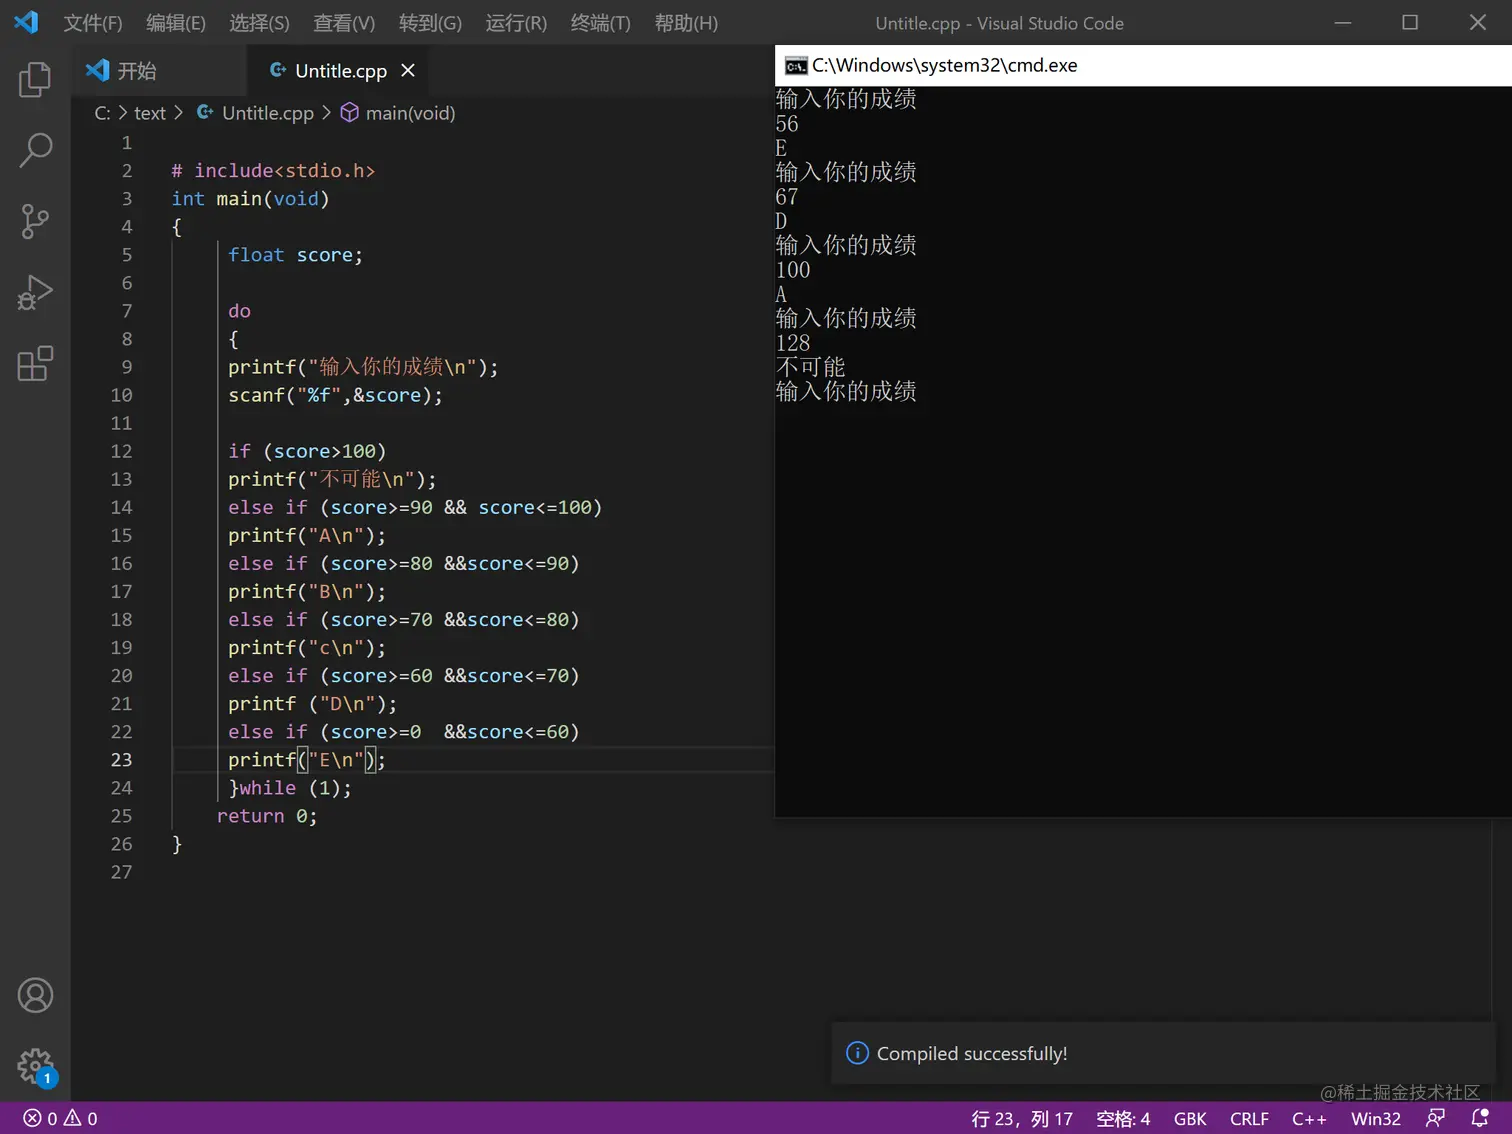Viewport: 1512px width, 1134px height.
Task: Click the errors and warnings status indicator
Action: pos(60,1118)
